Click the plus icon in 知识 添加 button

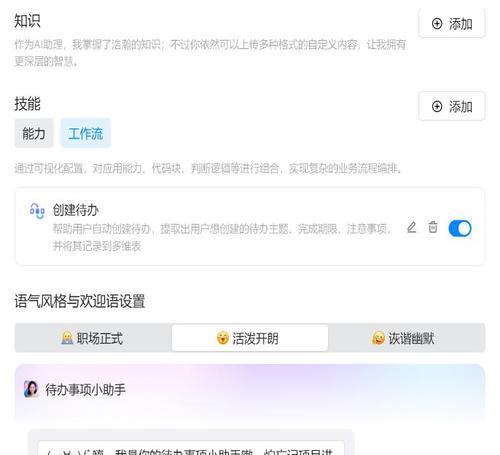pyautogui.click(x=437, y=24)
